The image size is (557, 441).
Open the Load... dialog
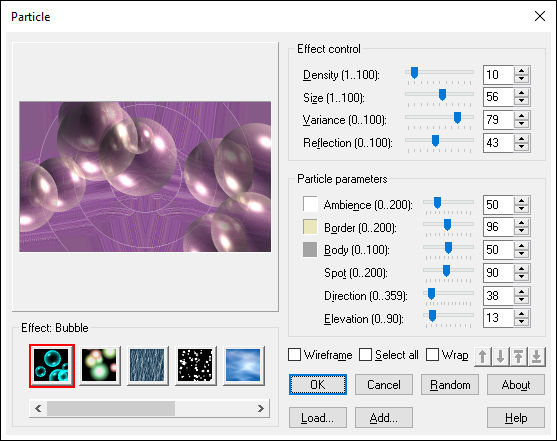(x=318, y=418)
